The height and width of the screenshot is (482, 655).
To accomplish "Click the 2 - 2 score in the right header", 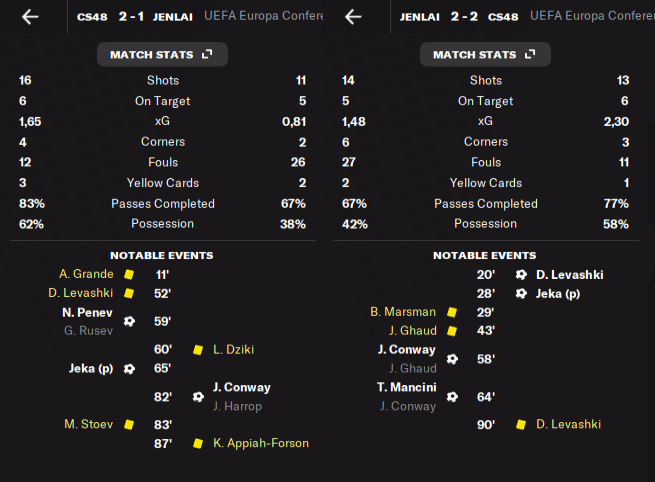I will [x=463, y=17].
